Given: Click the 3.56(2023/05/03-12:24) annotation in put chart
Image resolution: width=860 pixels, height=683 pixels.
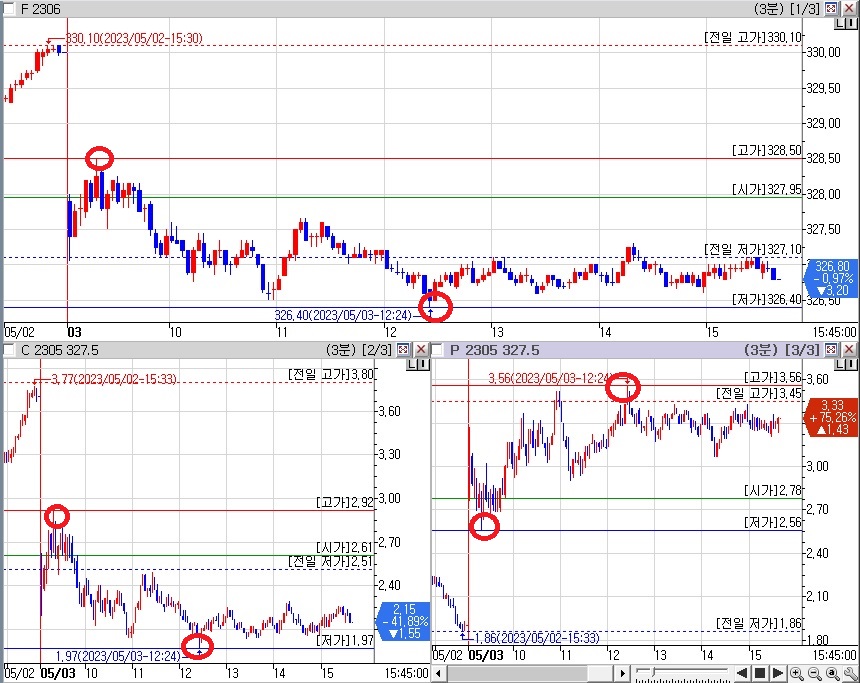Looking at the screenshot, I should (x=550, y=378).
